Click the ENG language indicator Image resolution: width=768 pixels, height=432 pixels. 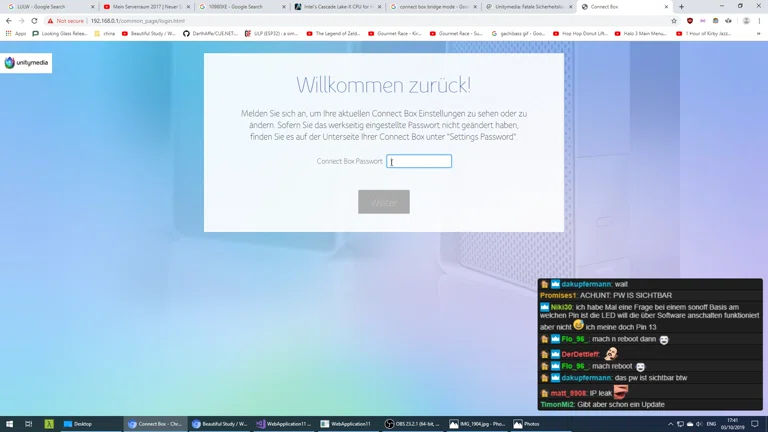coord(711,424)
